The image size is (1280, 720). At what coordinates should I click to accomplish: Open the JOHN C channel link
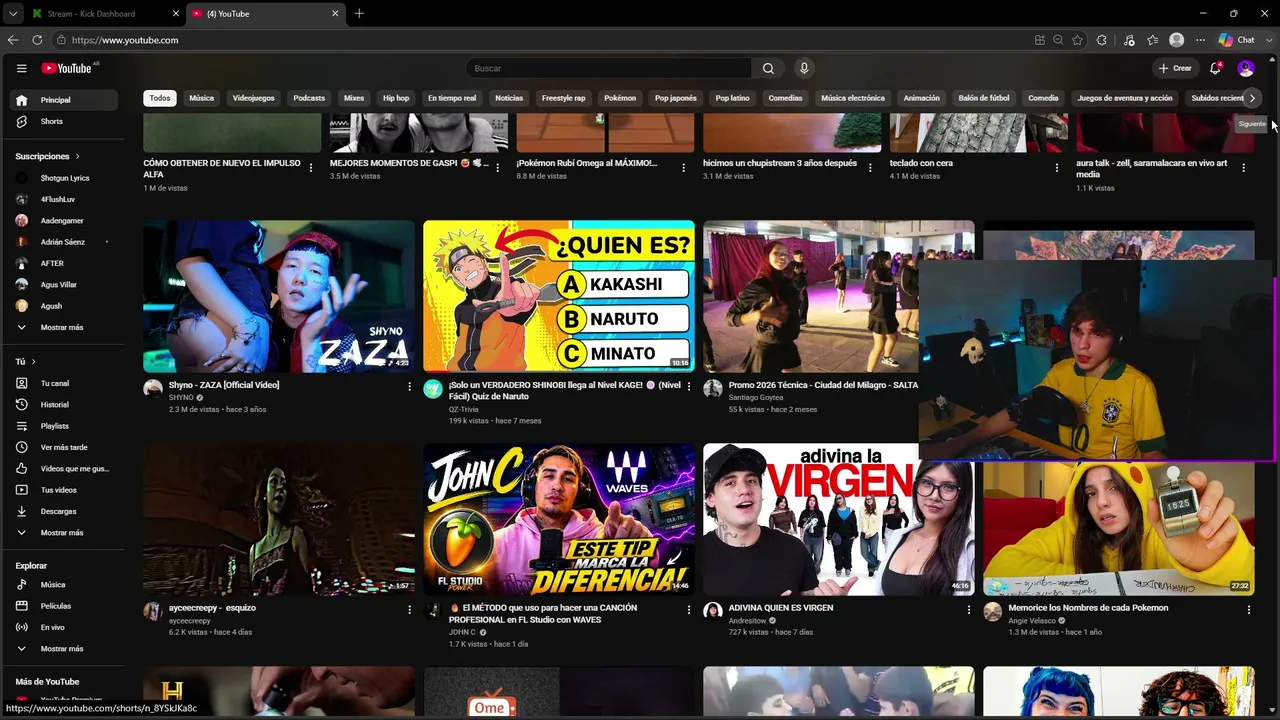tap(462, 632)
